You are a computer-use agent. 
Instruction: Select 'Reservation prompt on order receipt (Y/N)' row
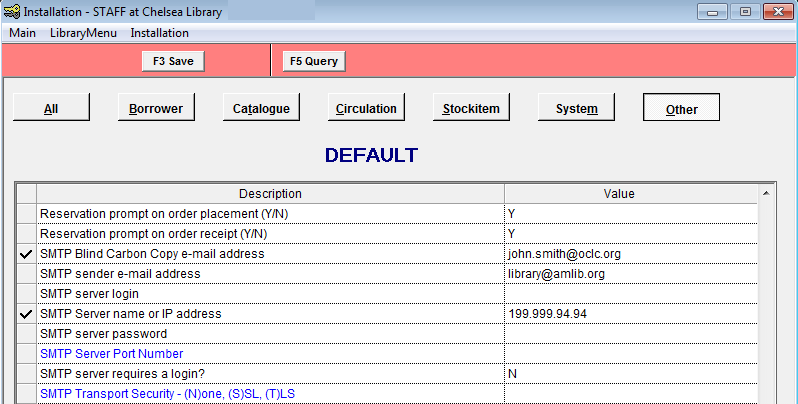coord(270,234)
